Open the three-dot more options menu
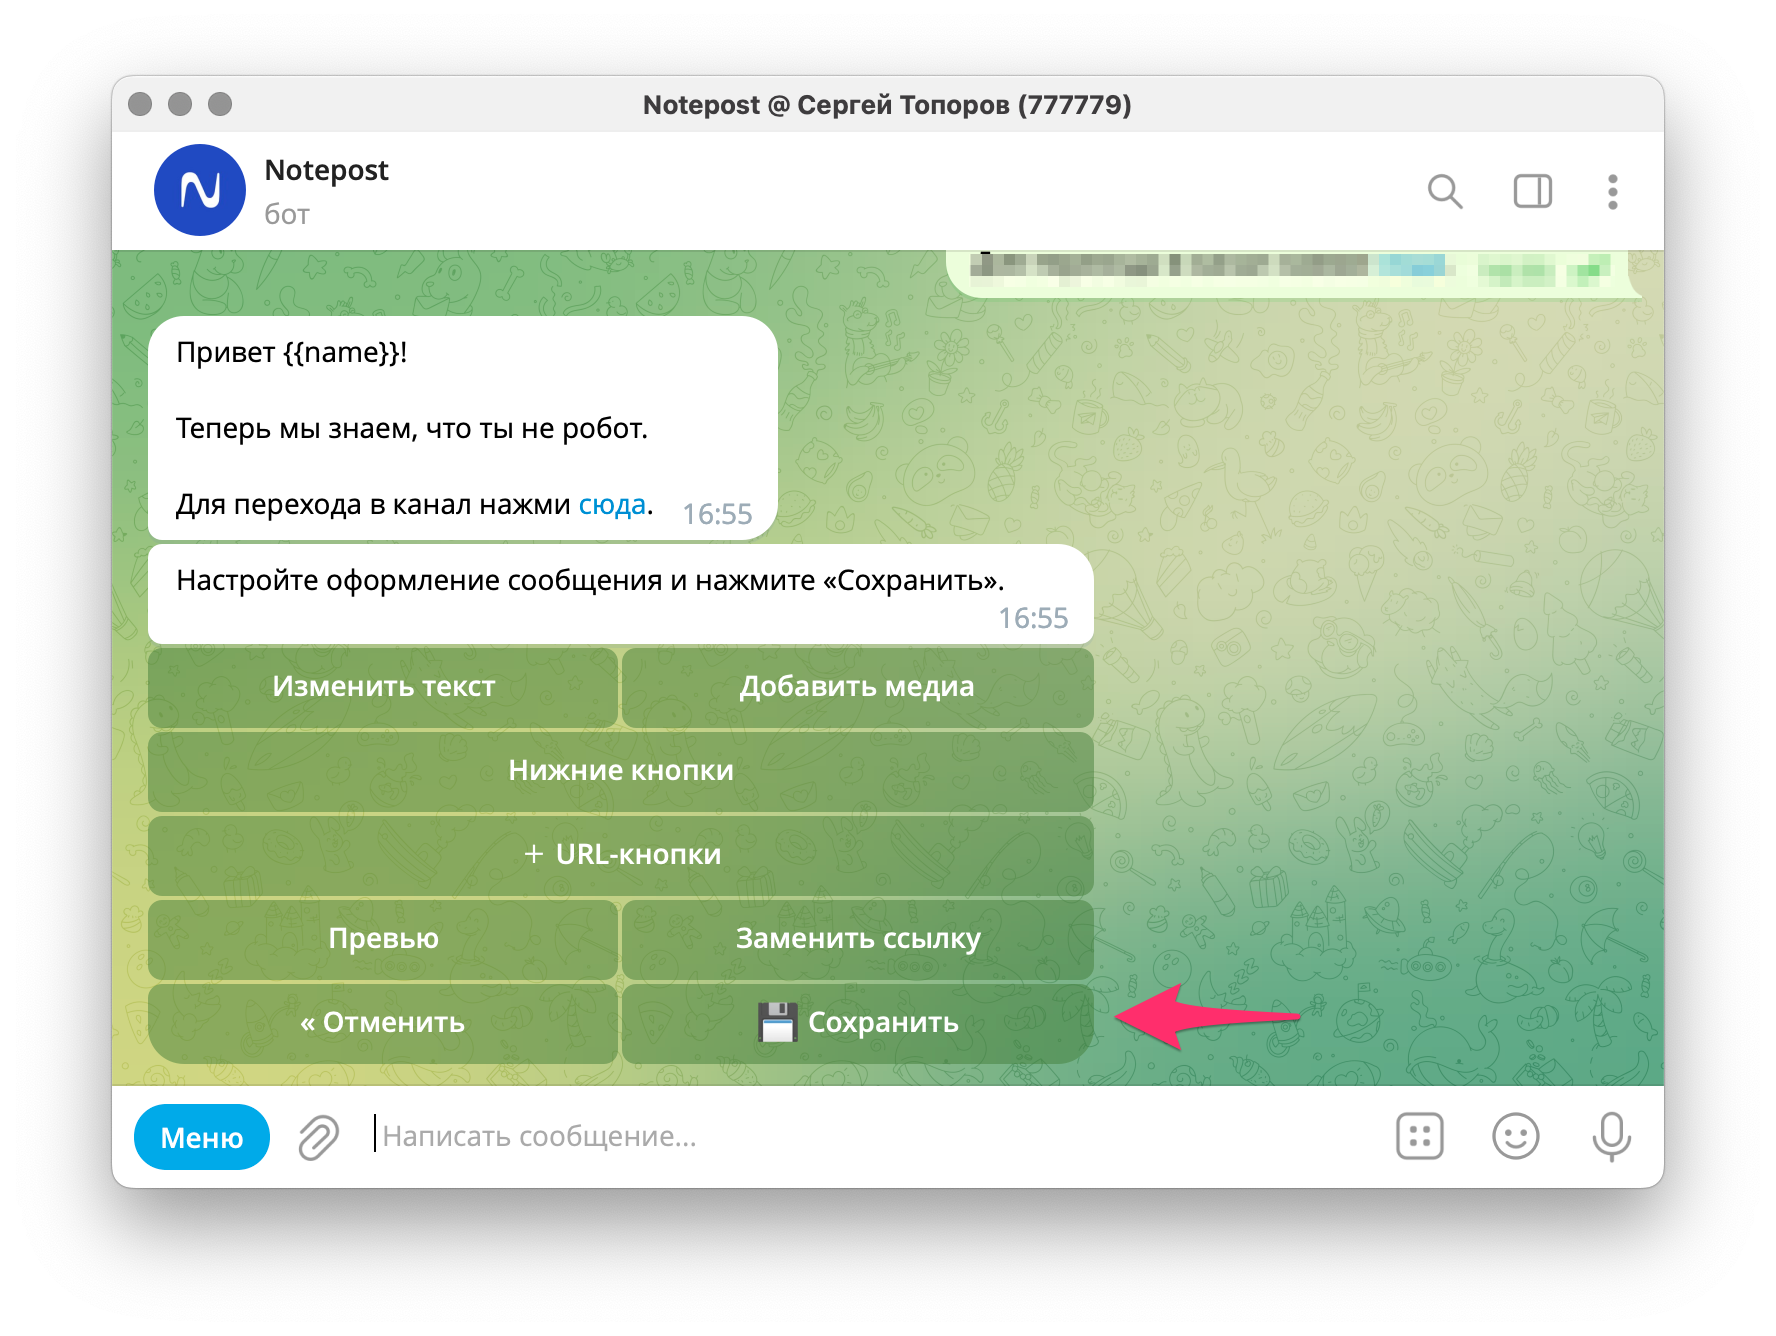Screen dimensions: 1776x1336 [1612, 191]
